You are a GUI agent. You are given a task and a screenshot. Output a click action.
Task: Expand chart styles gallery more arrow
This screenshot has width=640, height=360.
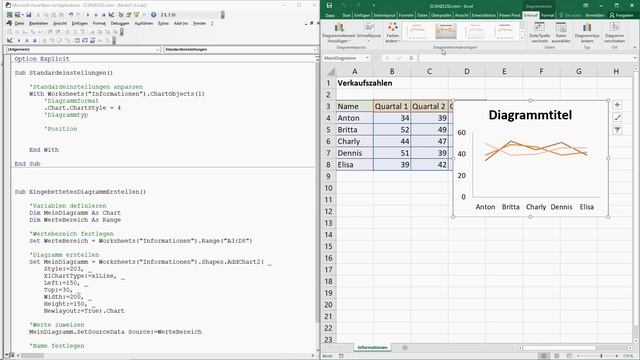click(x=522, y=38)
